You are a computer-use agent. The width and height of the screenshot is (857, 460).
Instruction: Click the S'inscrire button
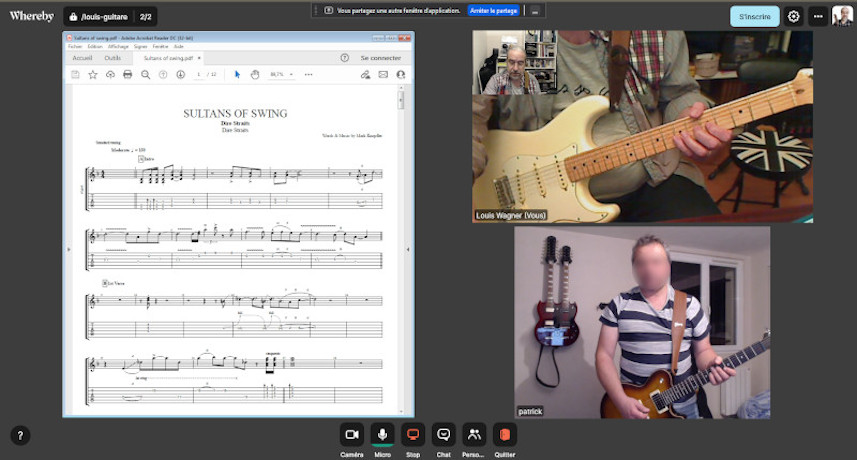pos(754,16)
